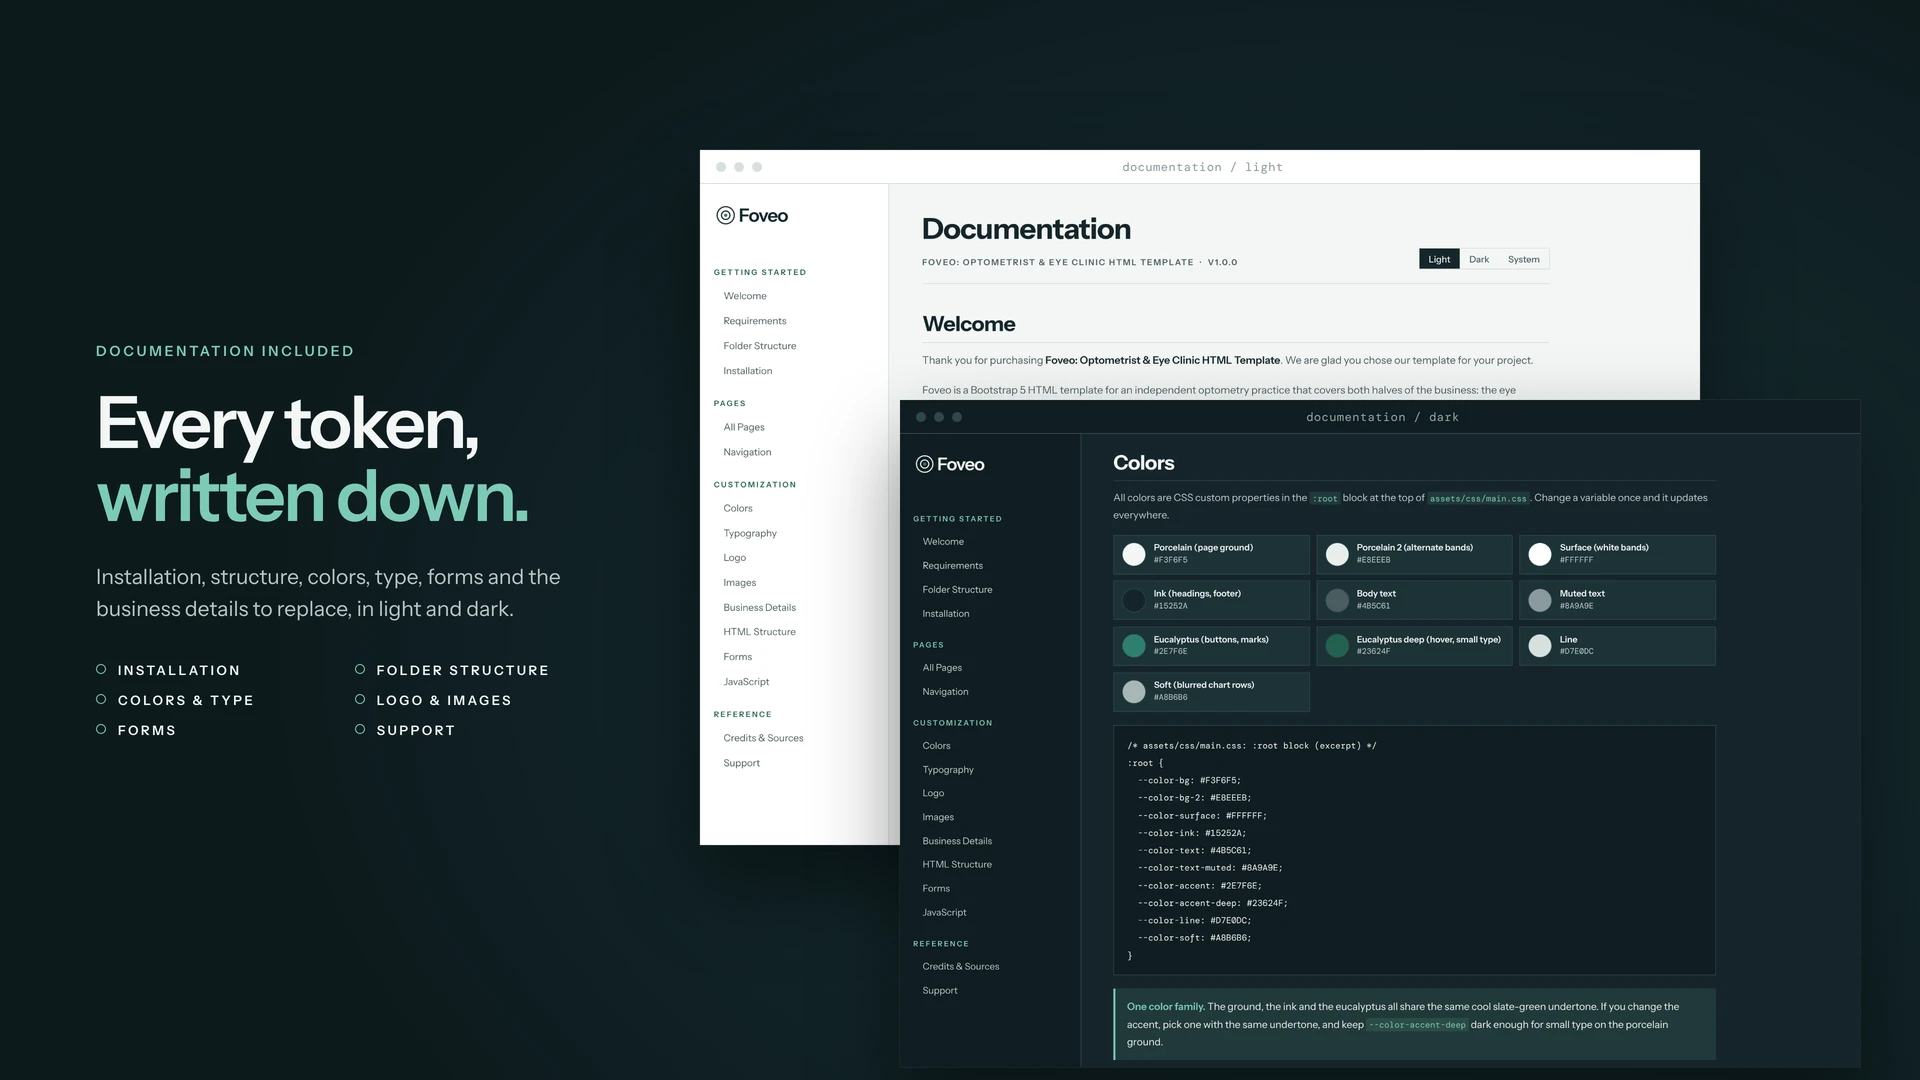Open JavaScript in the dark window sidebar
This screenshot has height=1080, width=1920.
pyautogui.click(x=944, y=912)
